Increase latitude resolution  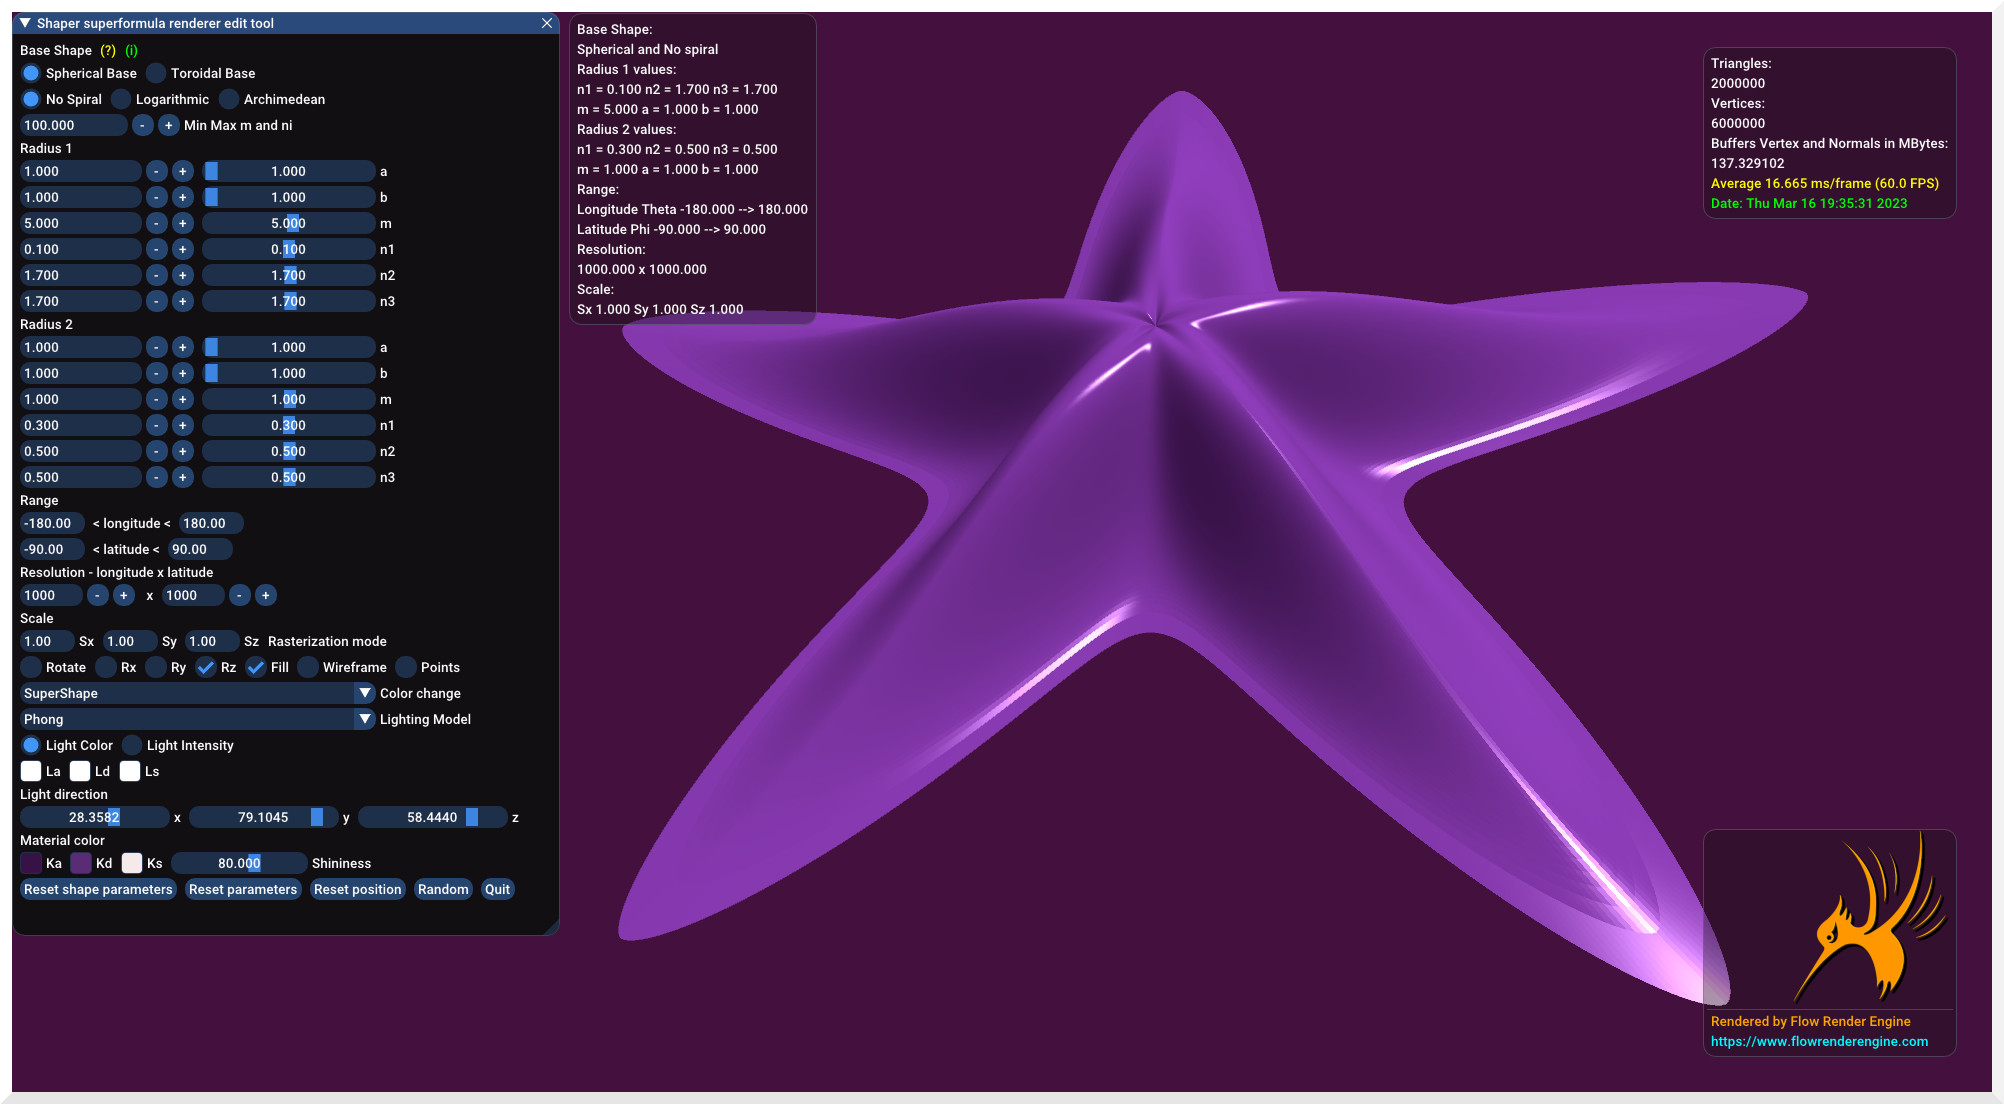266,595
